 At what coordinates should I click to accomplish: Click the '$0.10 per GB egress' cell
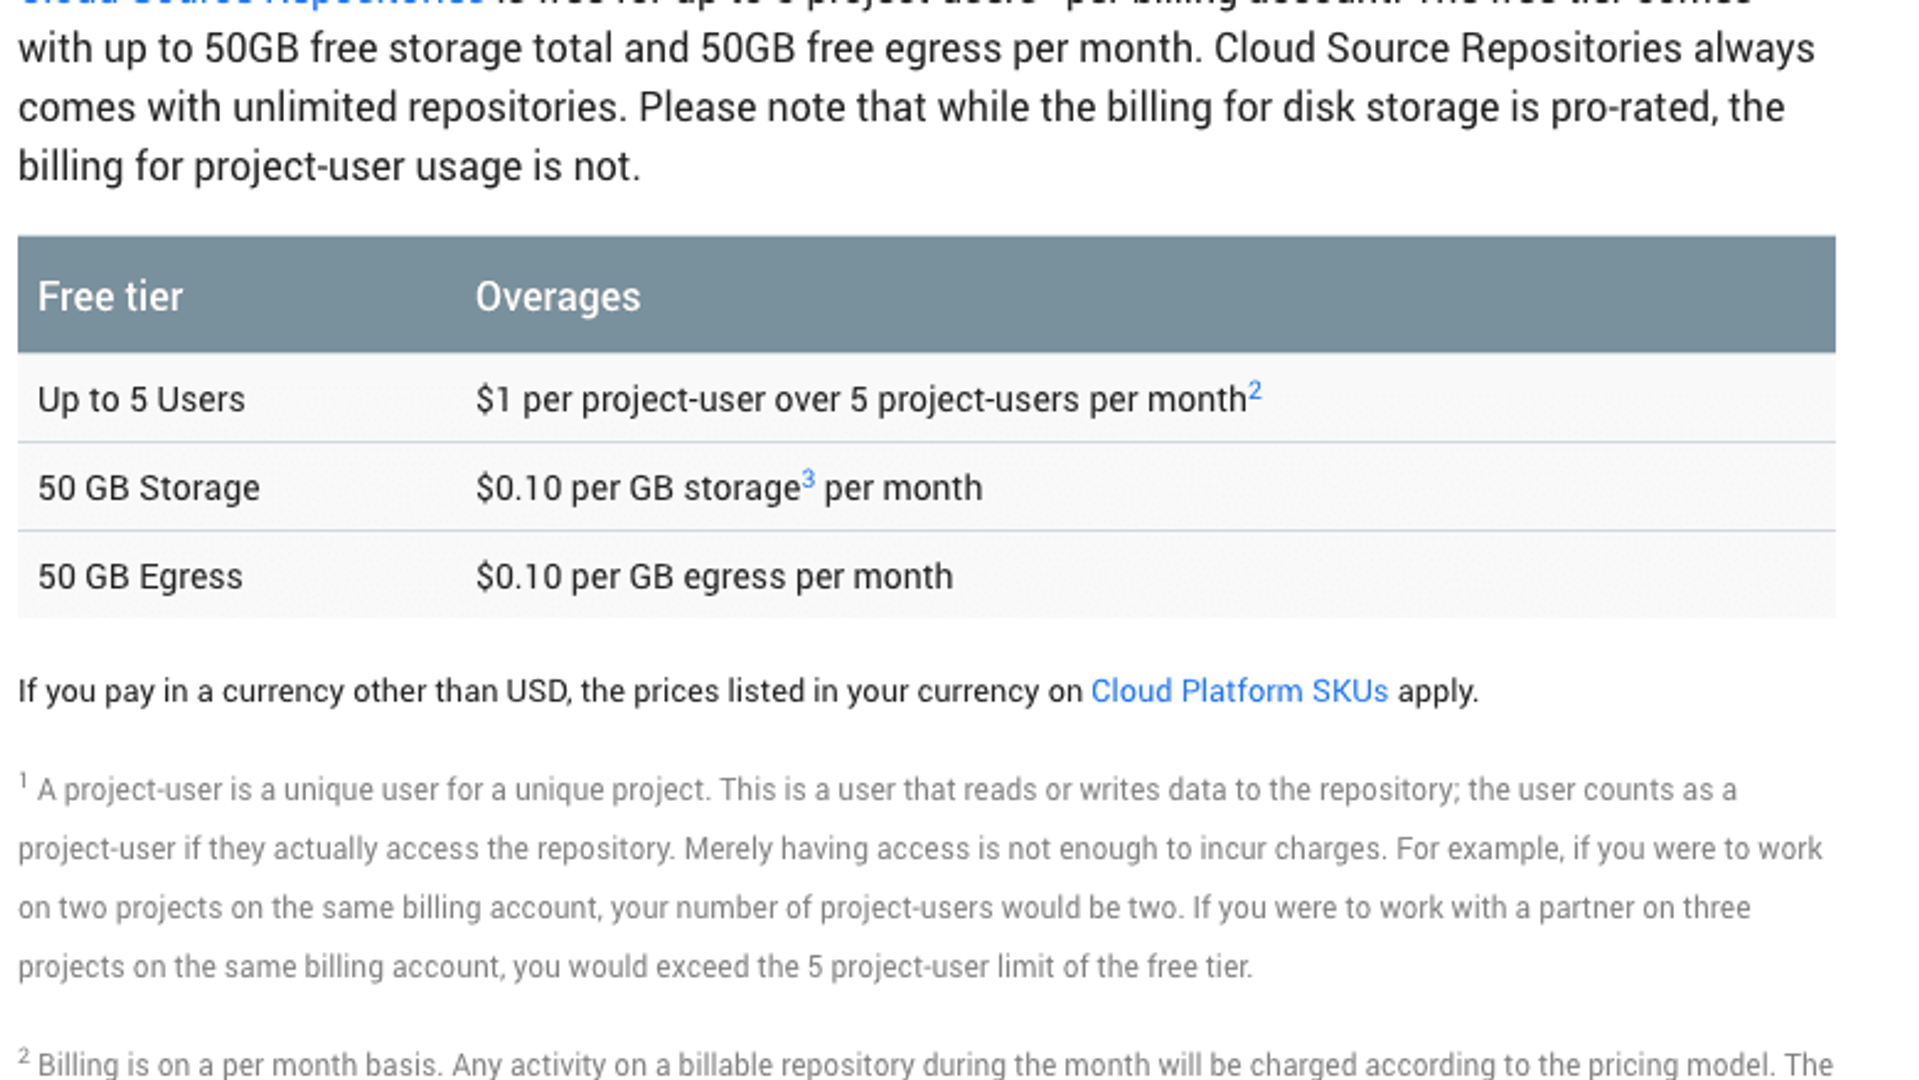tap(713, 577)
